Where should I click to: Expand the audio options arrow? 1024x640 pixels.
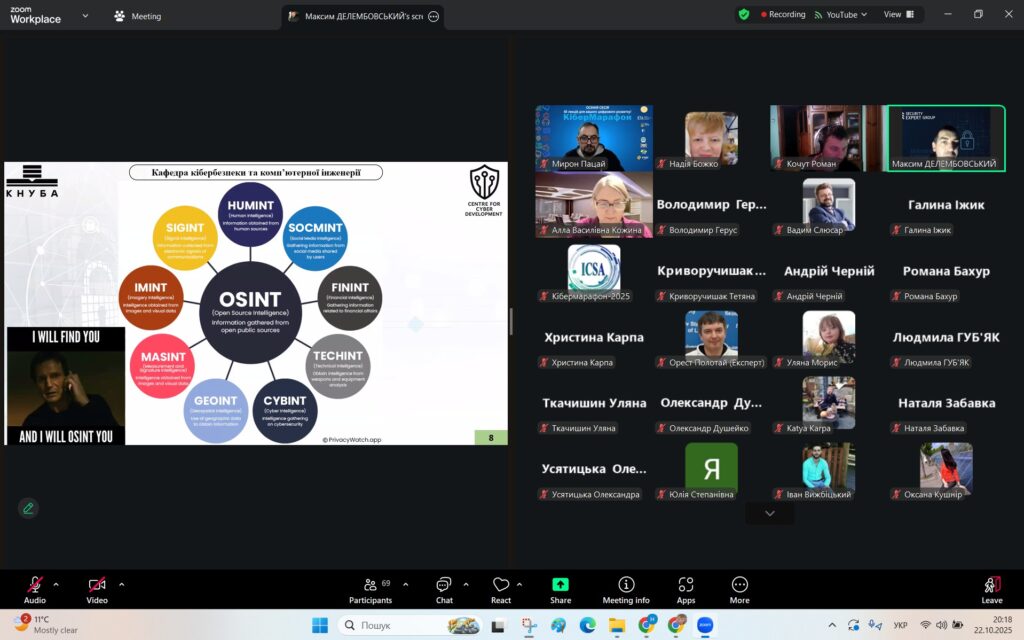56,584
